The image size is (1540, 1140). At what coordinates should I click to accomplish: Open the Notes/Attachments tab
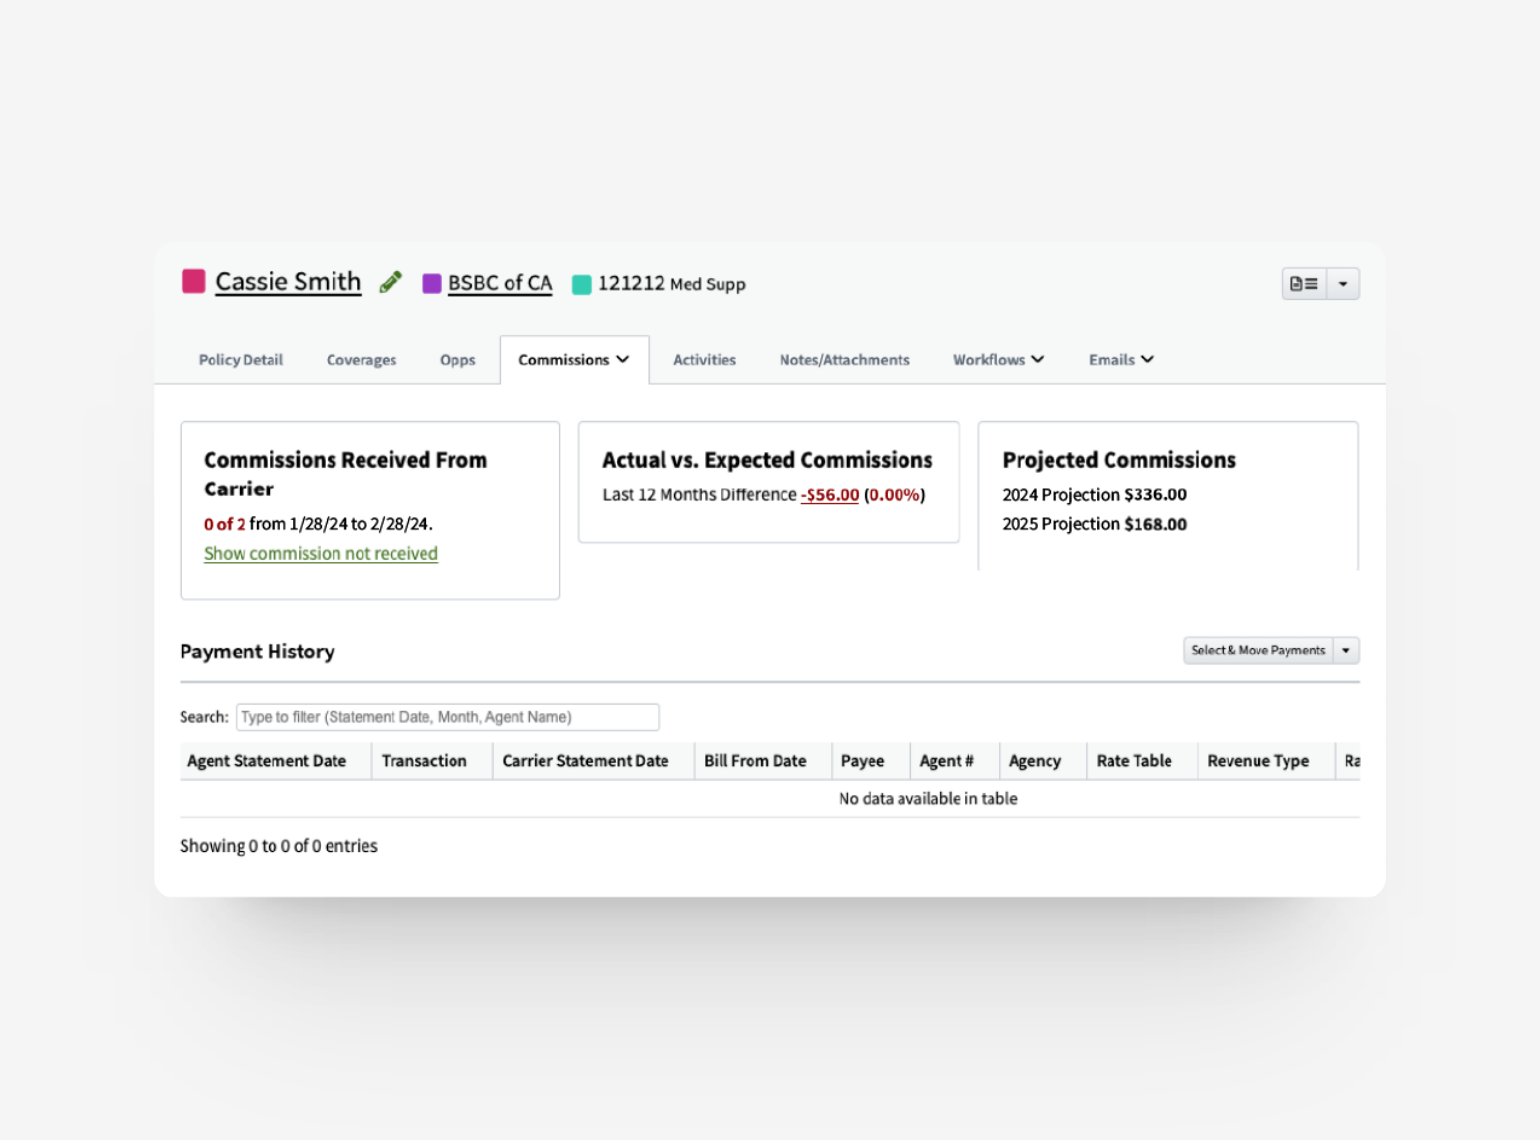(x=844, y=360)
